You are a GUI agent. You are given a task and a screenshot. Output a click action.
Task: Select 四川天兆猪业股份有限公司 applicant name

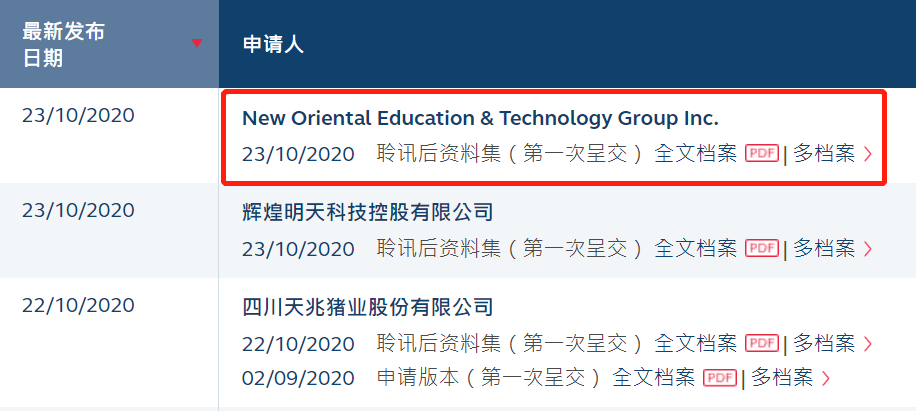[x=367, y=306]
